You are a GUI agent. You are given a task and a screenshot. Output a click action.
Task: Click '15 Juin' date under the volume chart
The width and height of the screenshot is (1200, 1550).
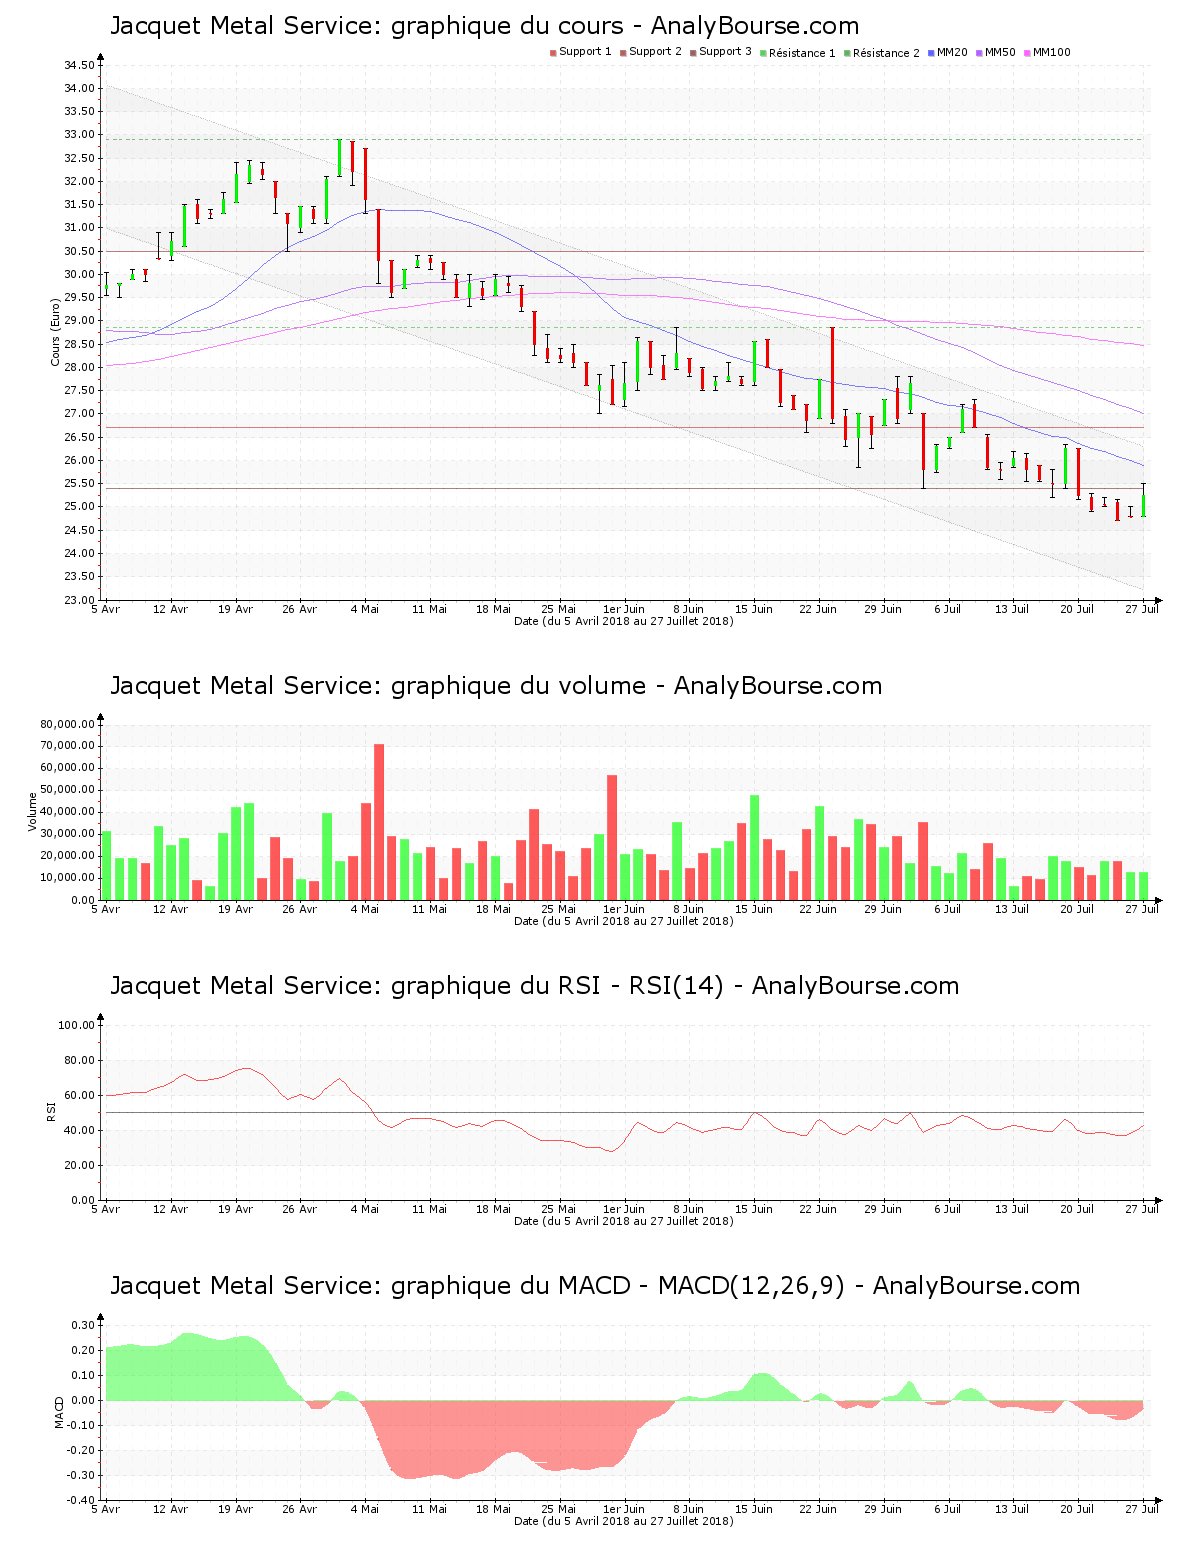[x=754, y=909]
